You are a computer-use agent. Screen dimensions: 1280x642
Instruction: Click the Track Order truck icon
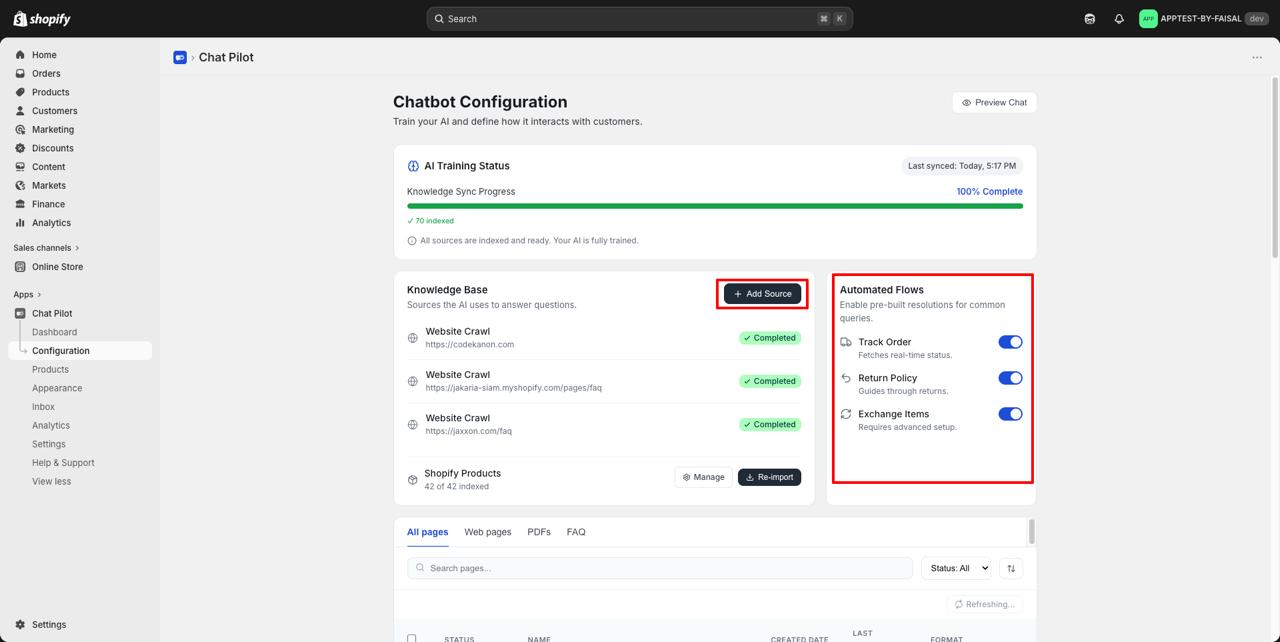point(846,342)
